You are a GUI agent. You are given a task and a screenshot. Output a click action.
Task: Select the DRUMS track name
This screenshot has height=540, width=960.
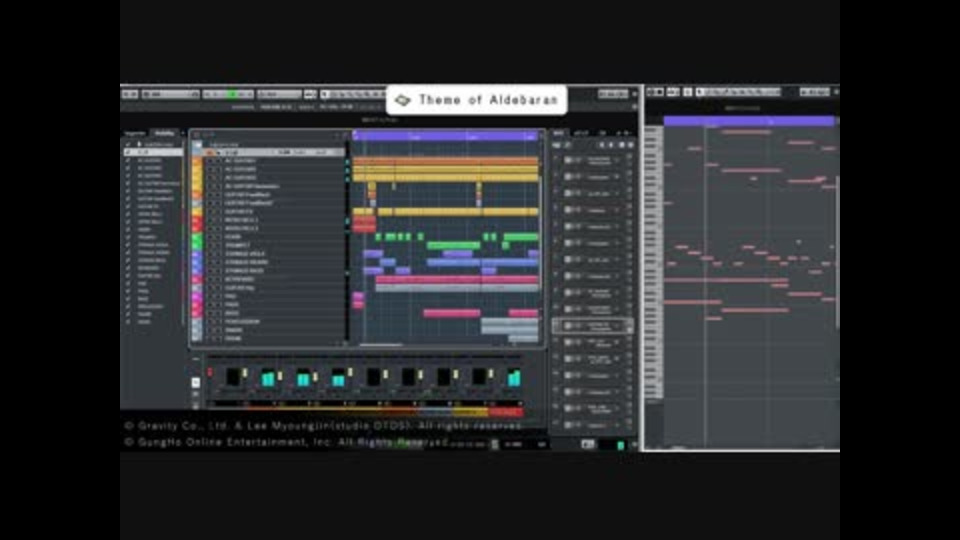(x=233, y=338)
